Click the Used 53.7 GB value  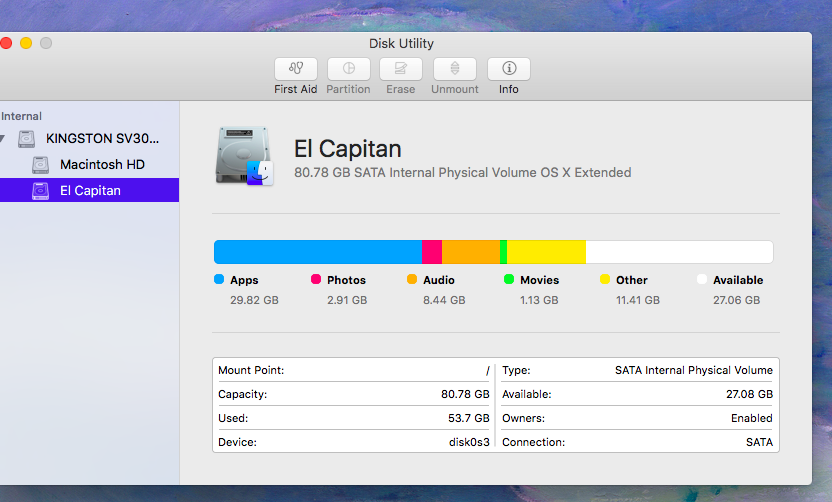469,418
